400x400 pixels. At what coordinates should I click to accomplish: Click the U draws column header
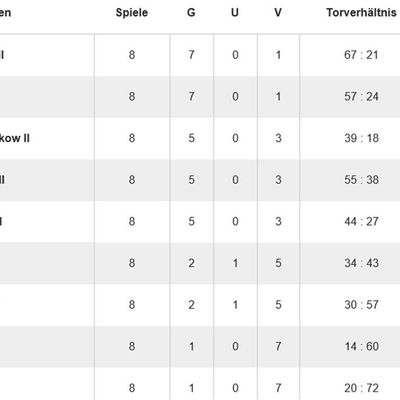235,13
